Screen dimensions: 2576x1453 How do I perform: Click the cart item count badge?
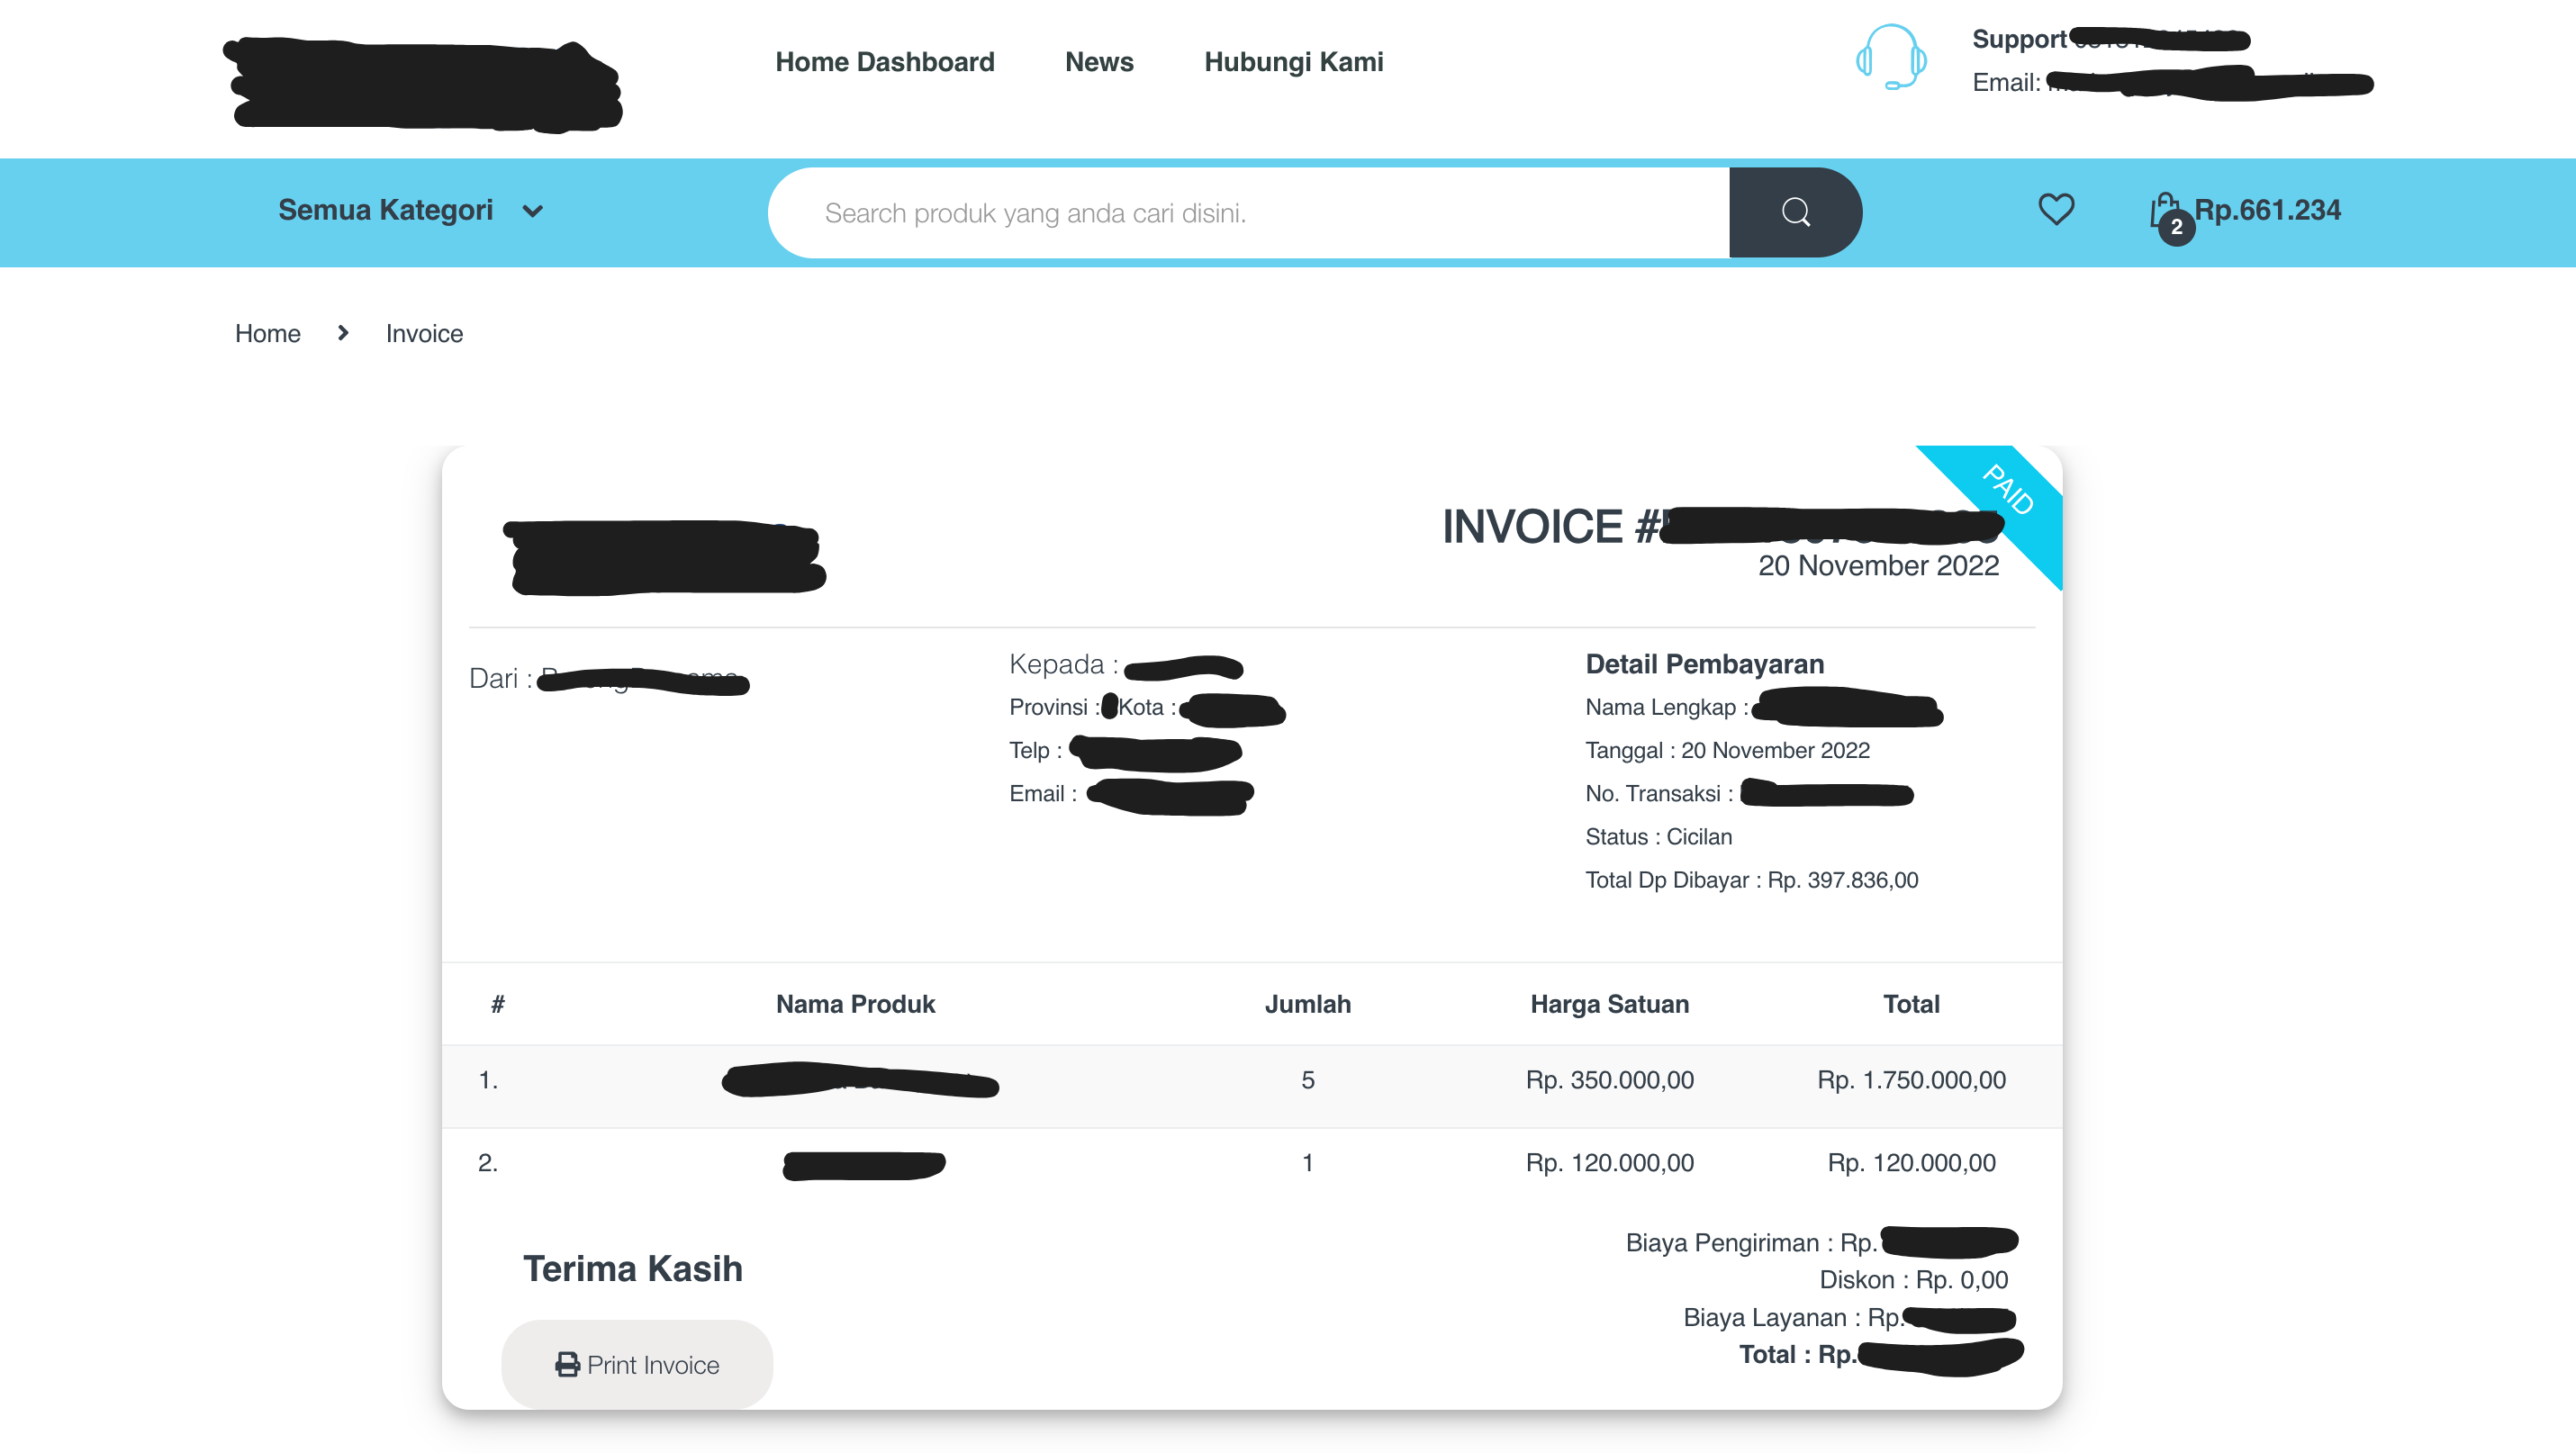2176,228
